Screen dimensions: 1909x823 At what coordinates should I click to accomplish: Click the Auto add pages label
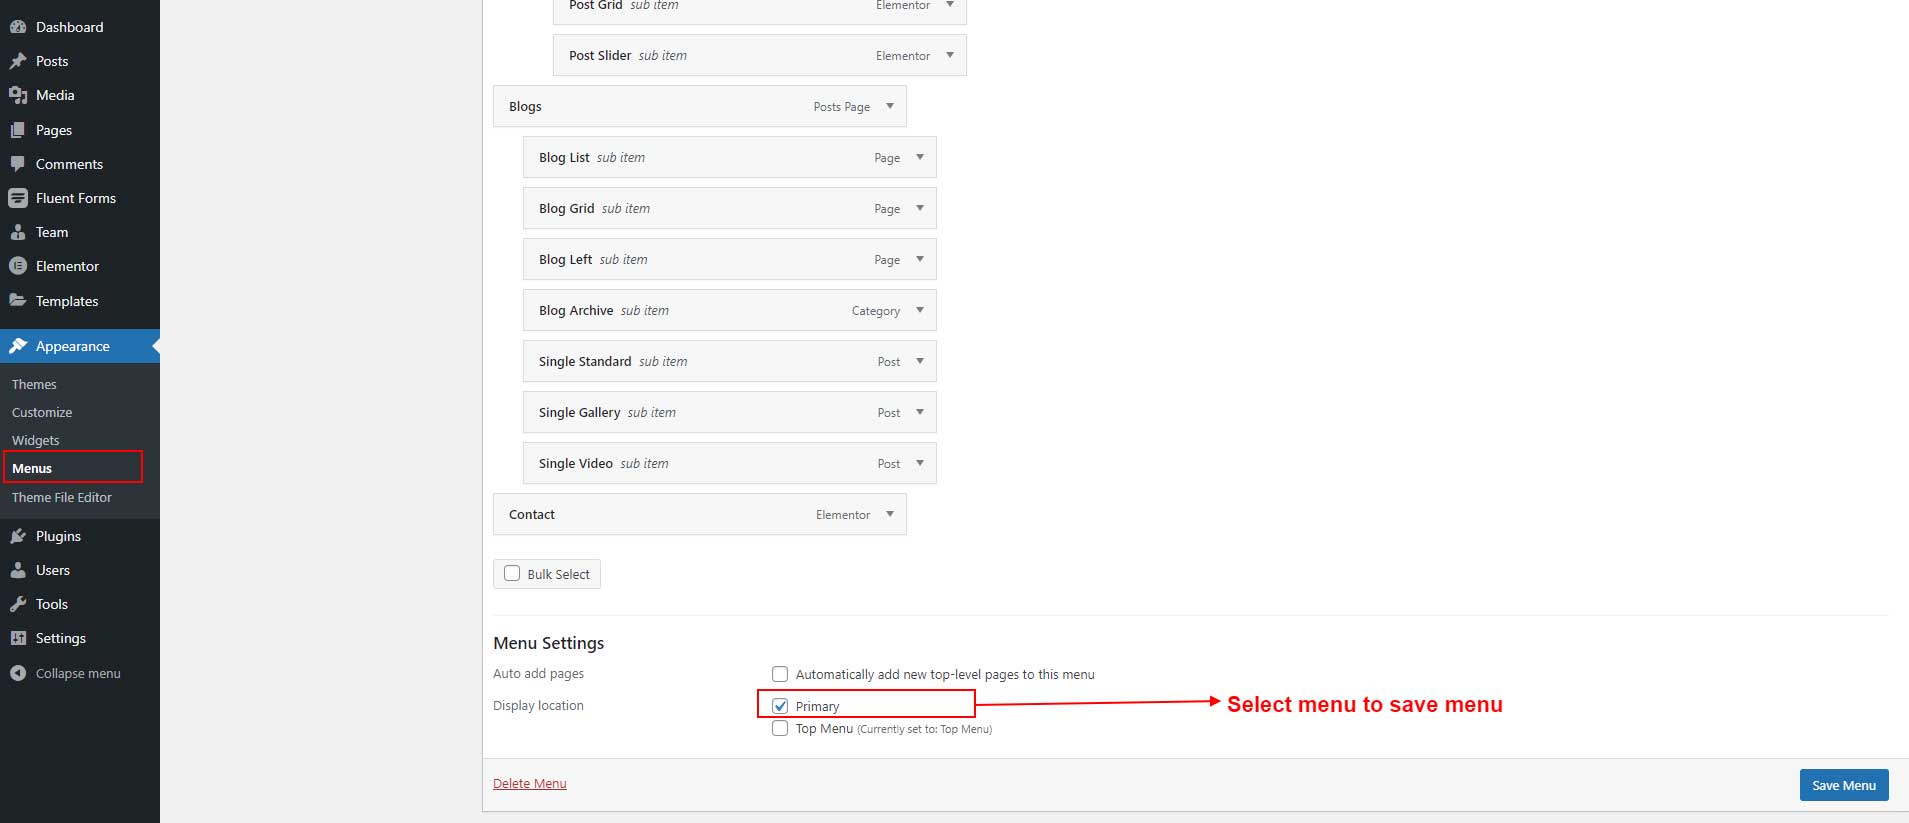click(x=538, y=673)
